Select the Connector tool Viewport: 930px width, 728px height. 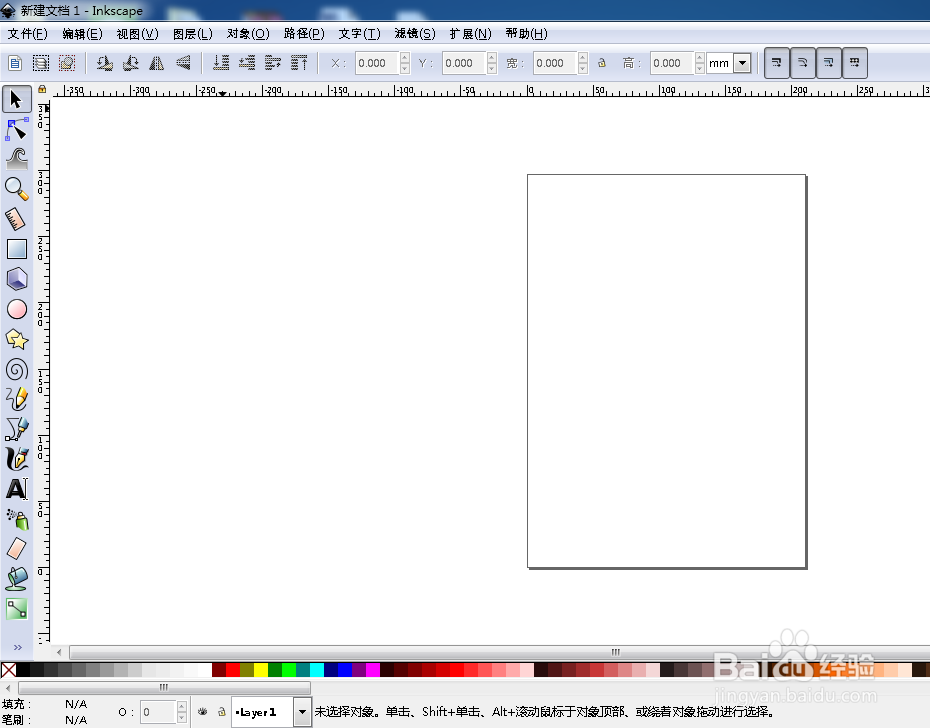click(17, 609)
